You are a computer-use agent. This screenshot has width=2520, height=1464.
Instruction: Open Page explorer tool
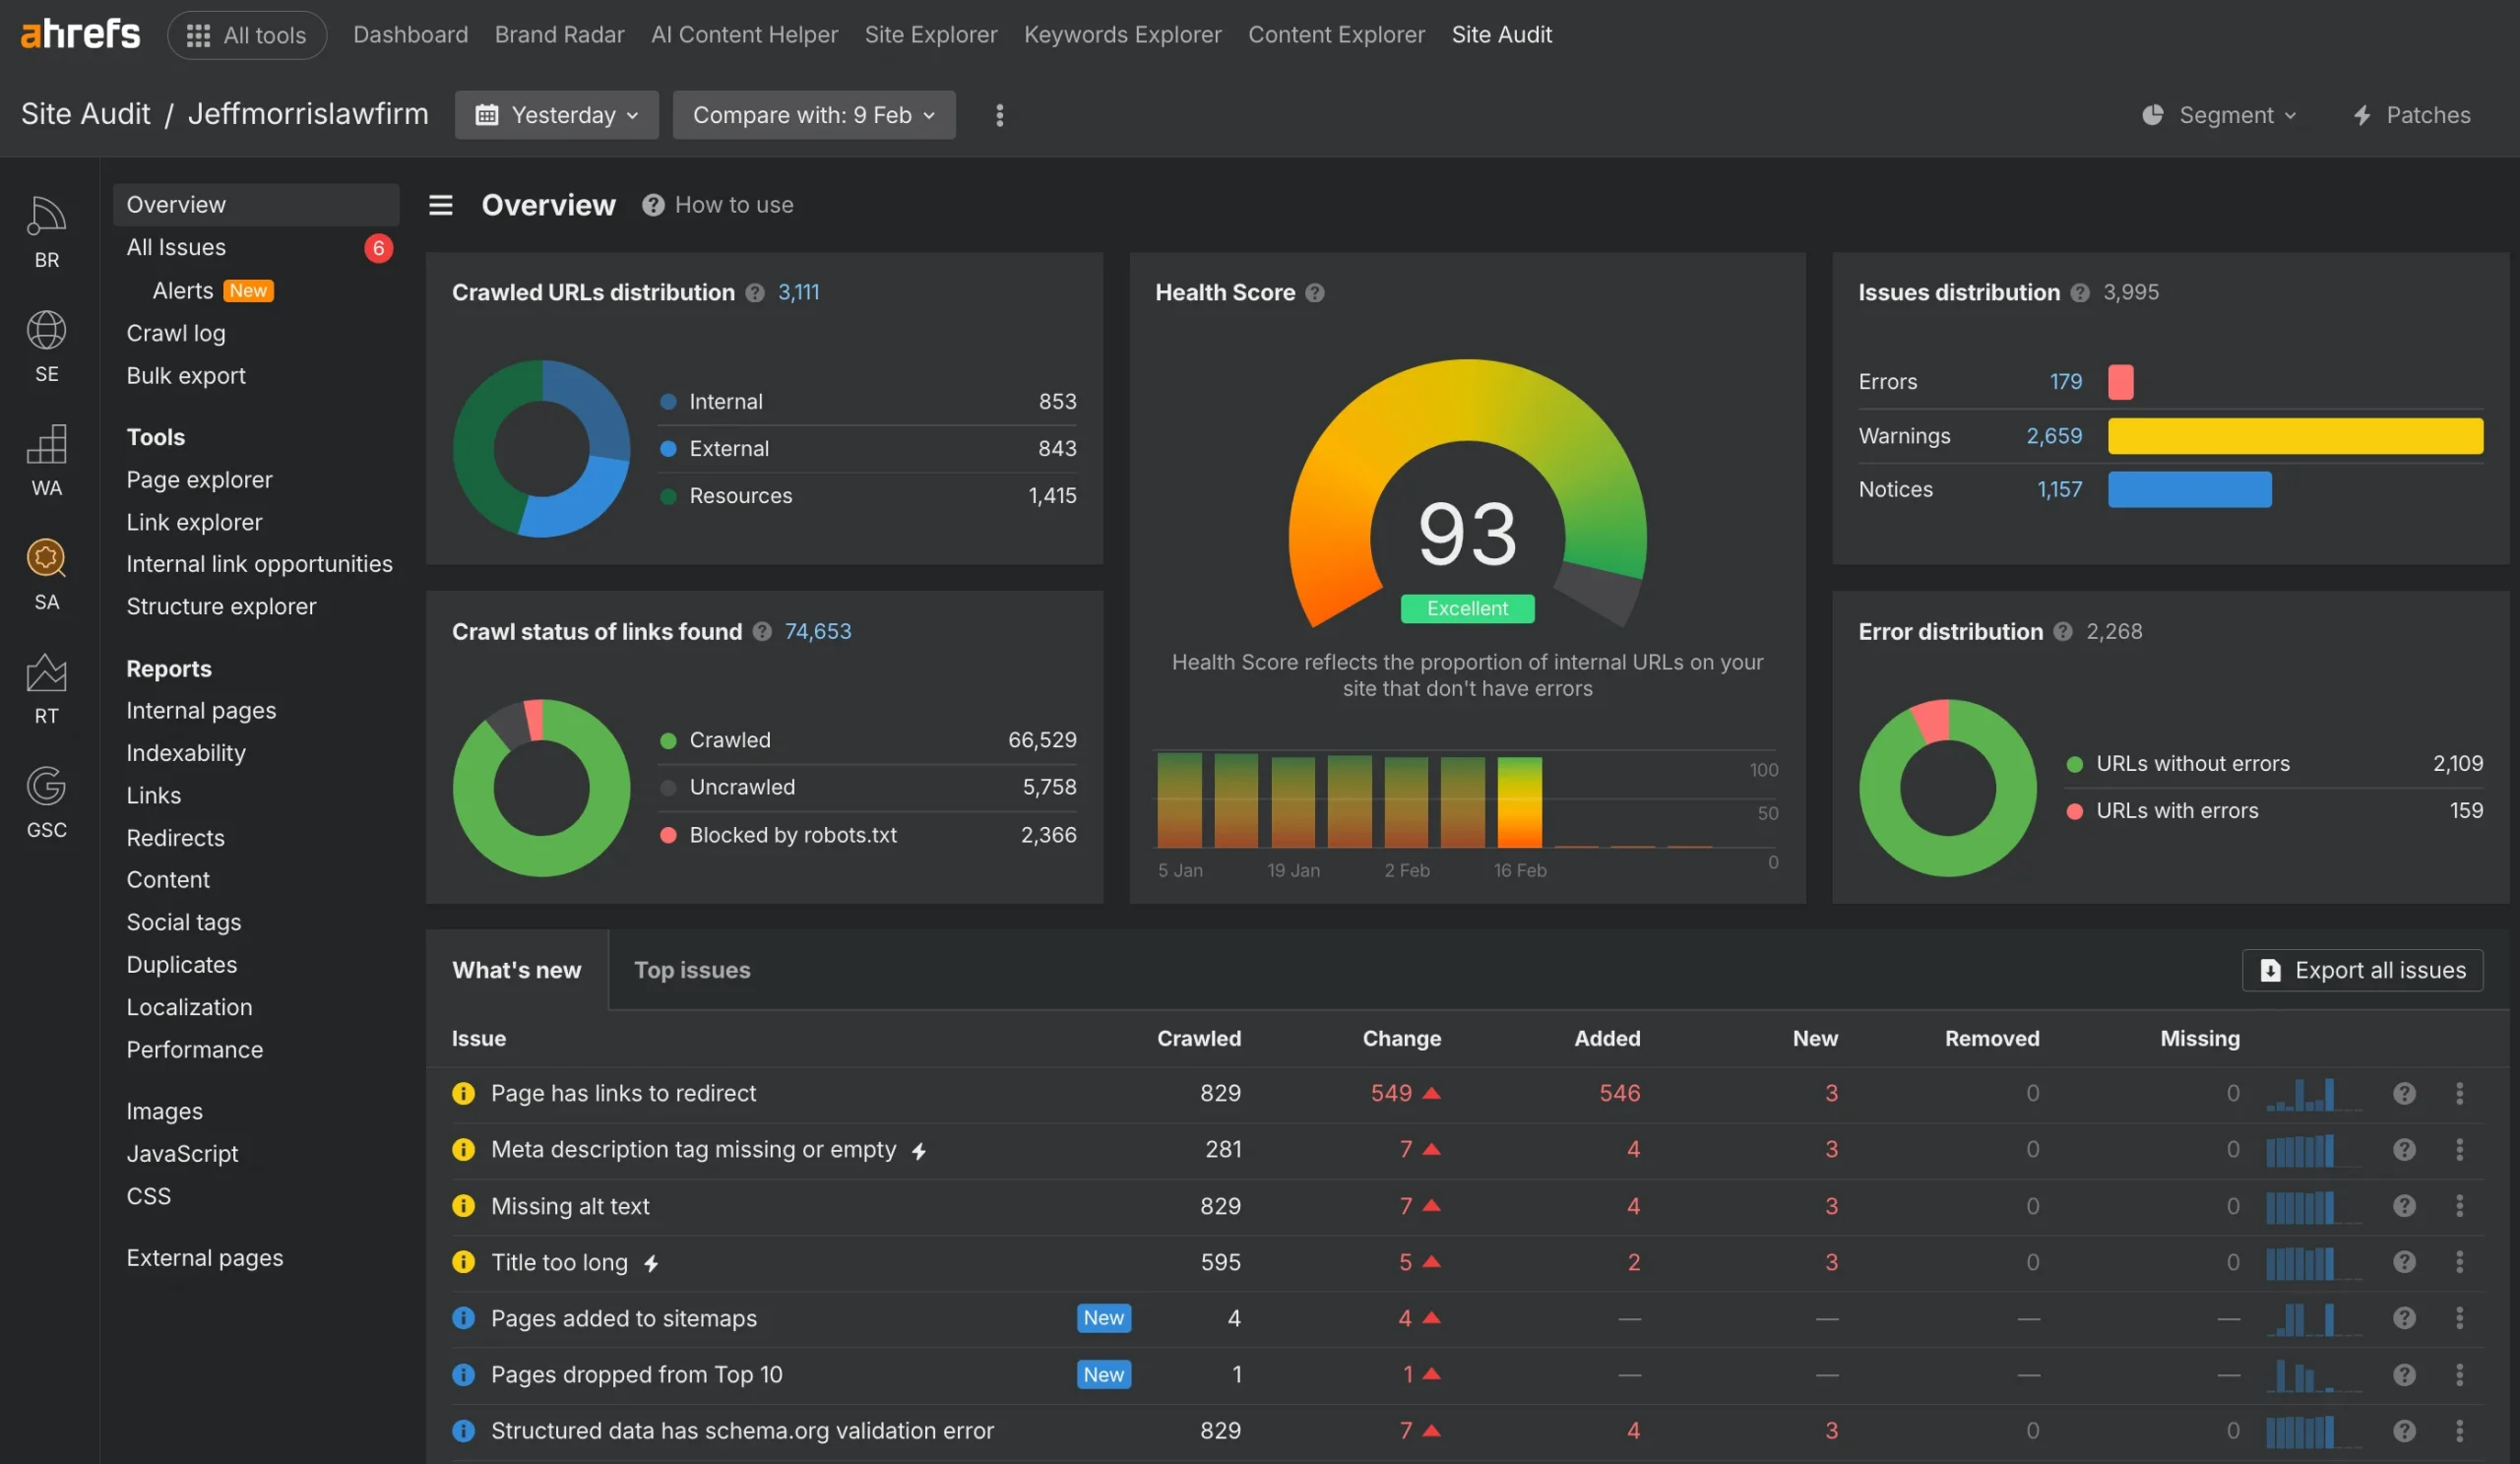tap(199, 480)
